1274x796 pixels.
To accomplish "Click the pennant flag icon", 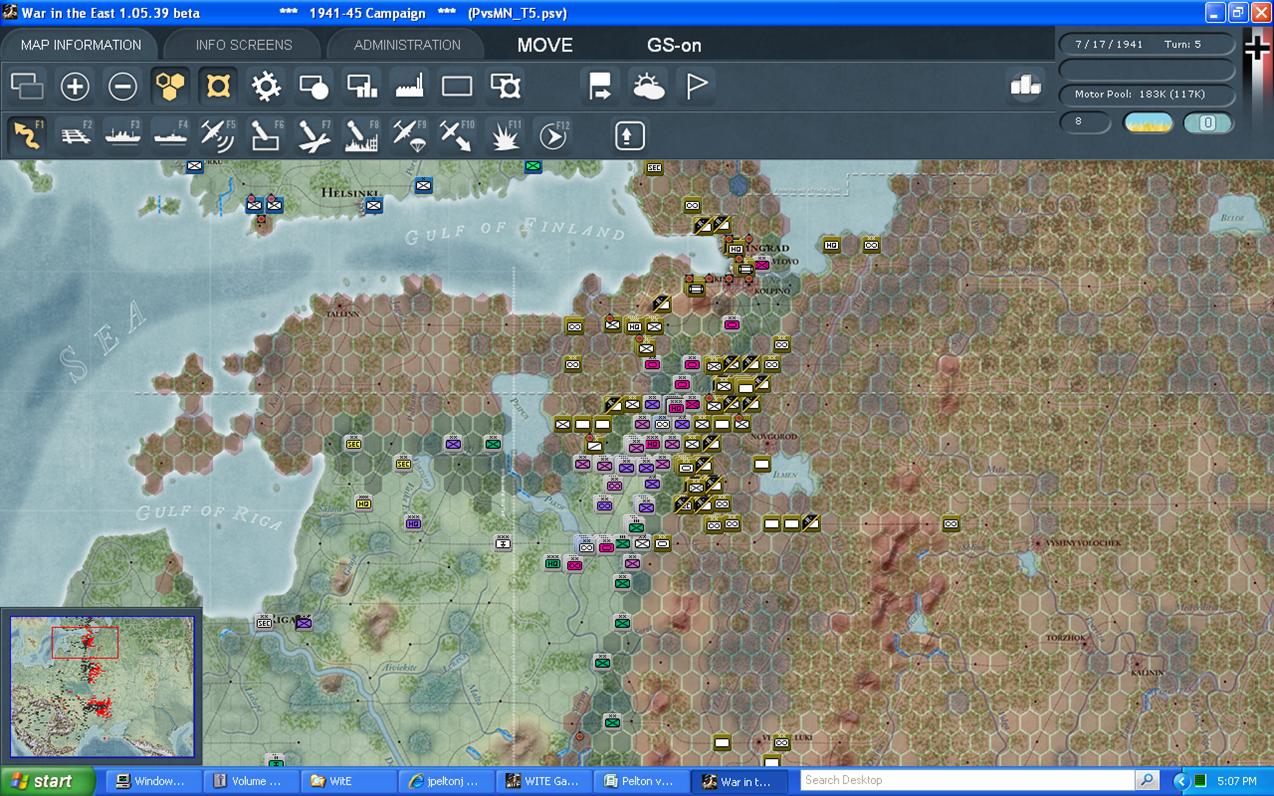I will tap(696, 86).
